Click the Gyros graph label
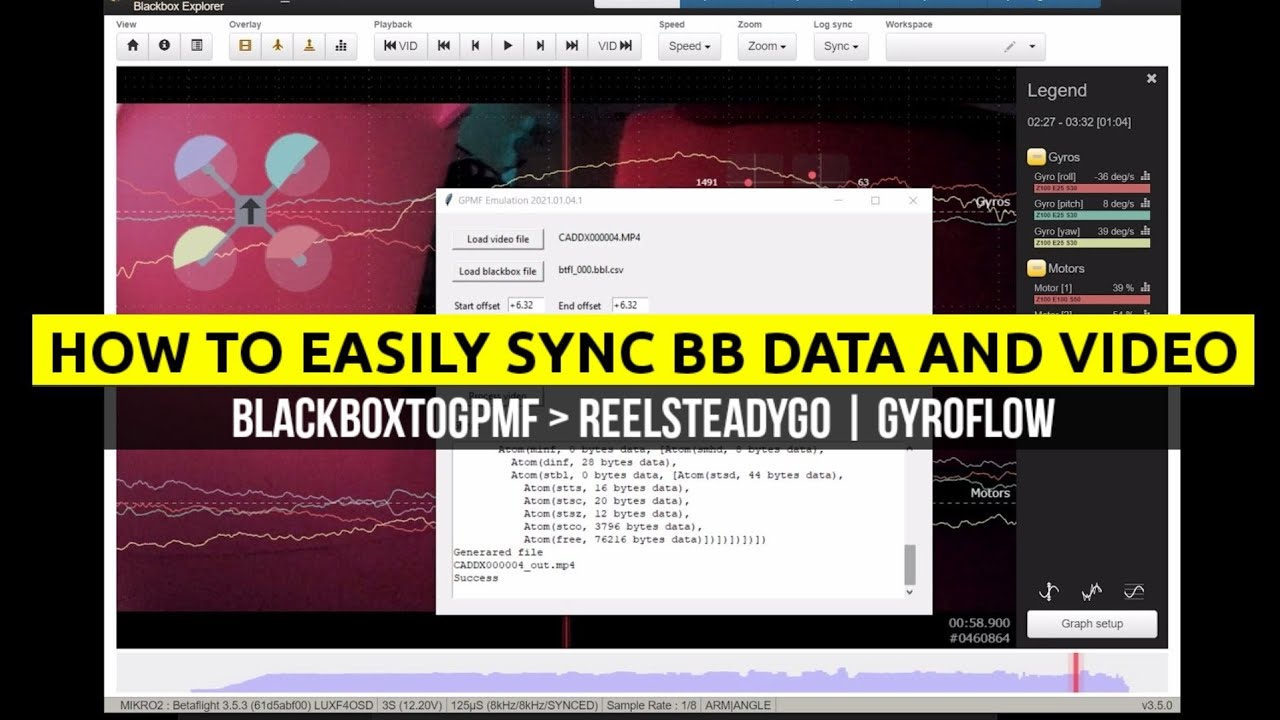The image size is (1280, 720). [992, 203]
